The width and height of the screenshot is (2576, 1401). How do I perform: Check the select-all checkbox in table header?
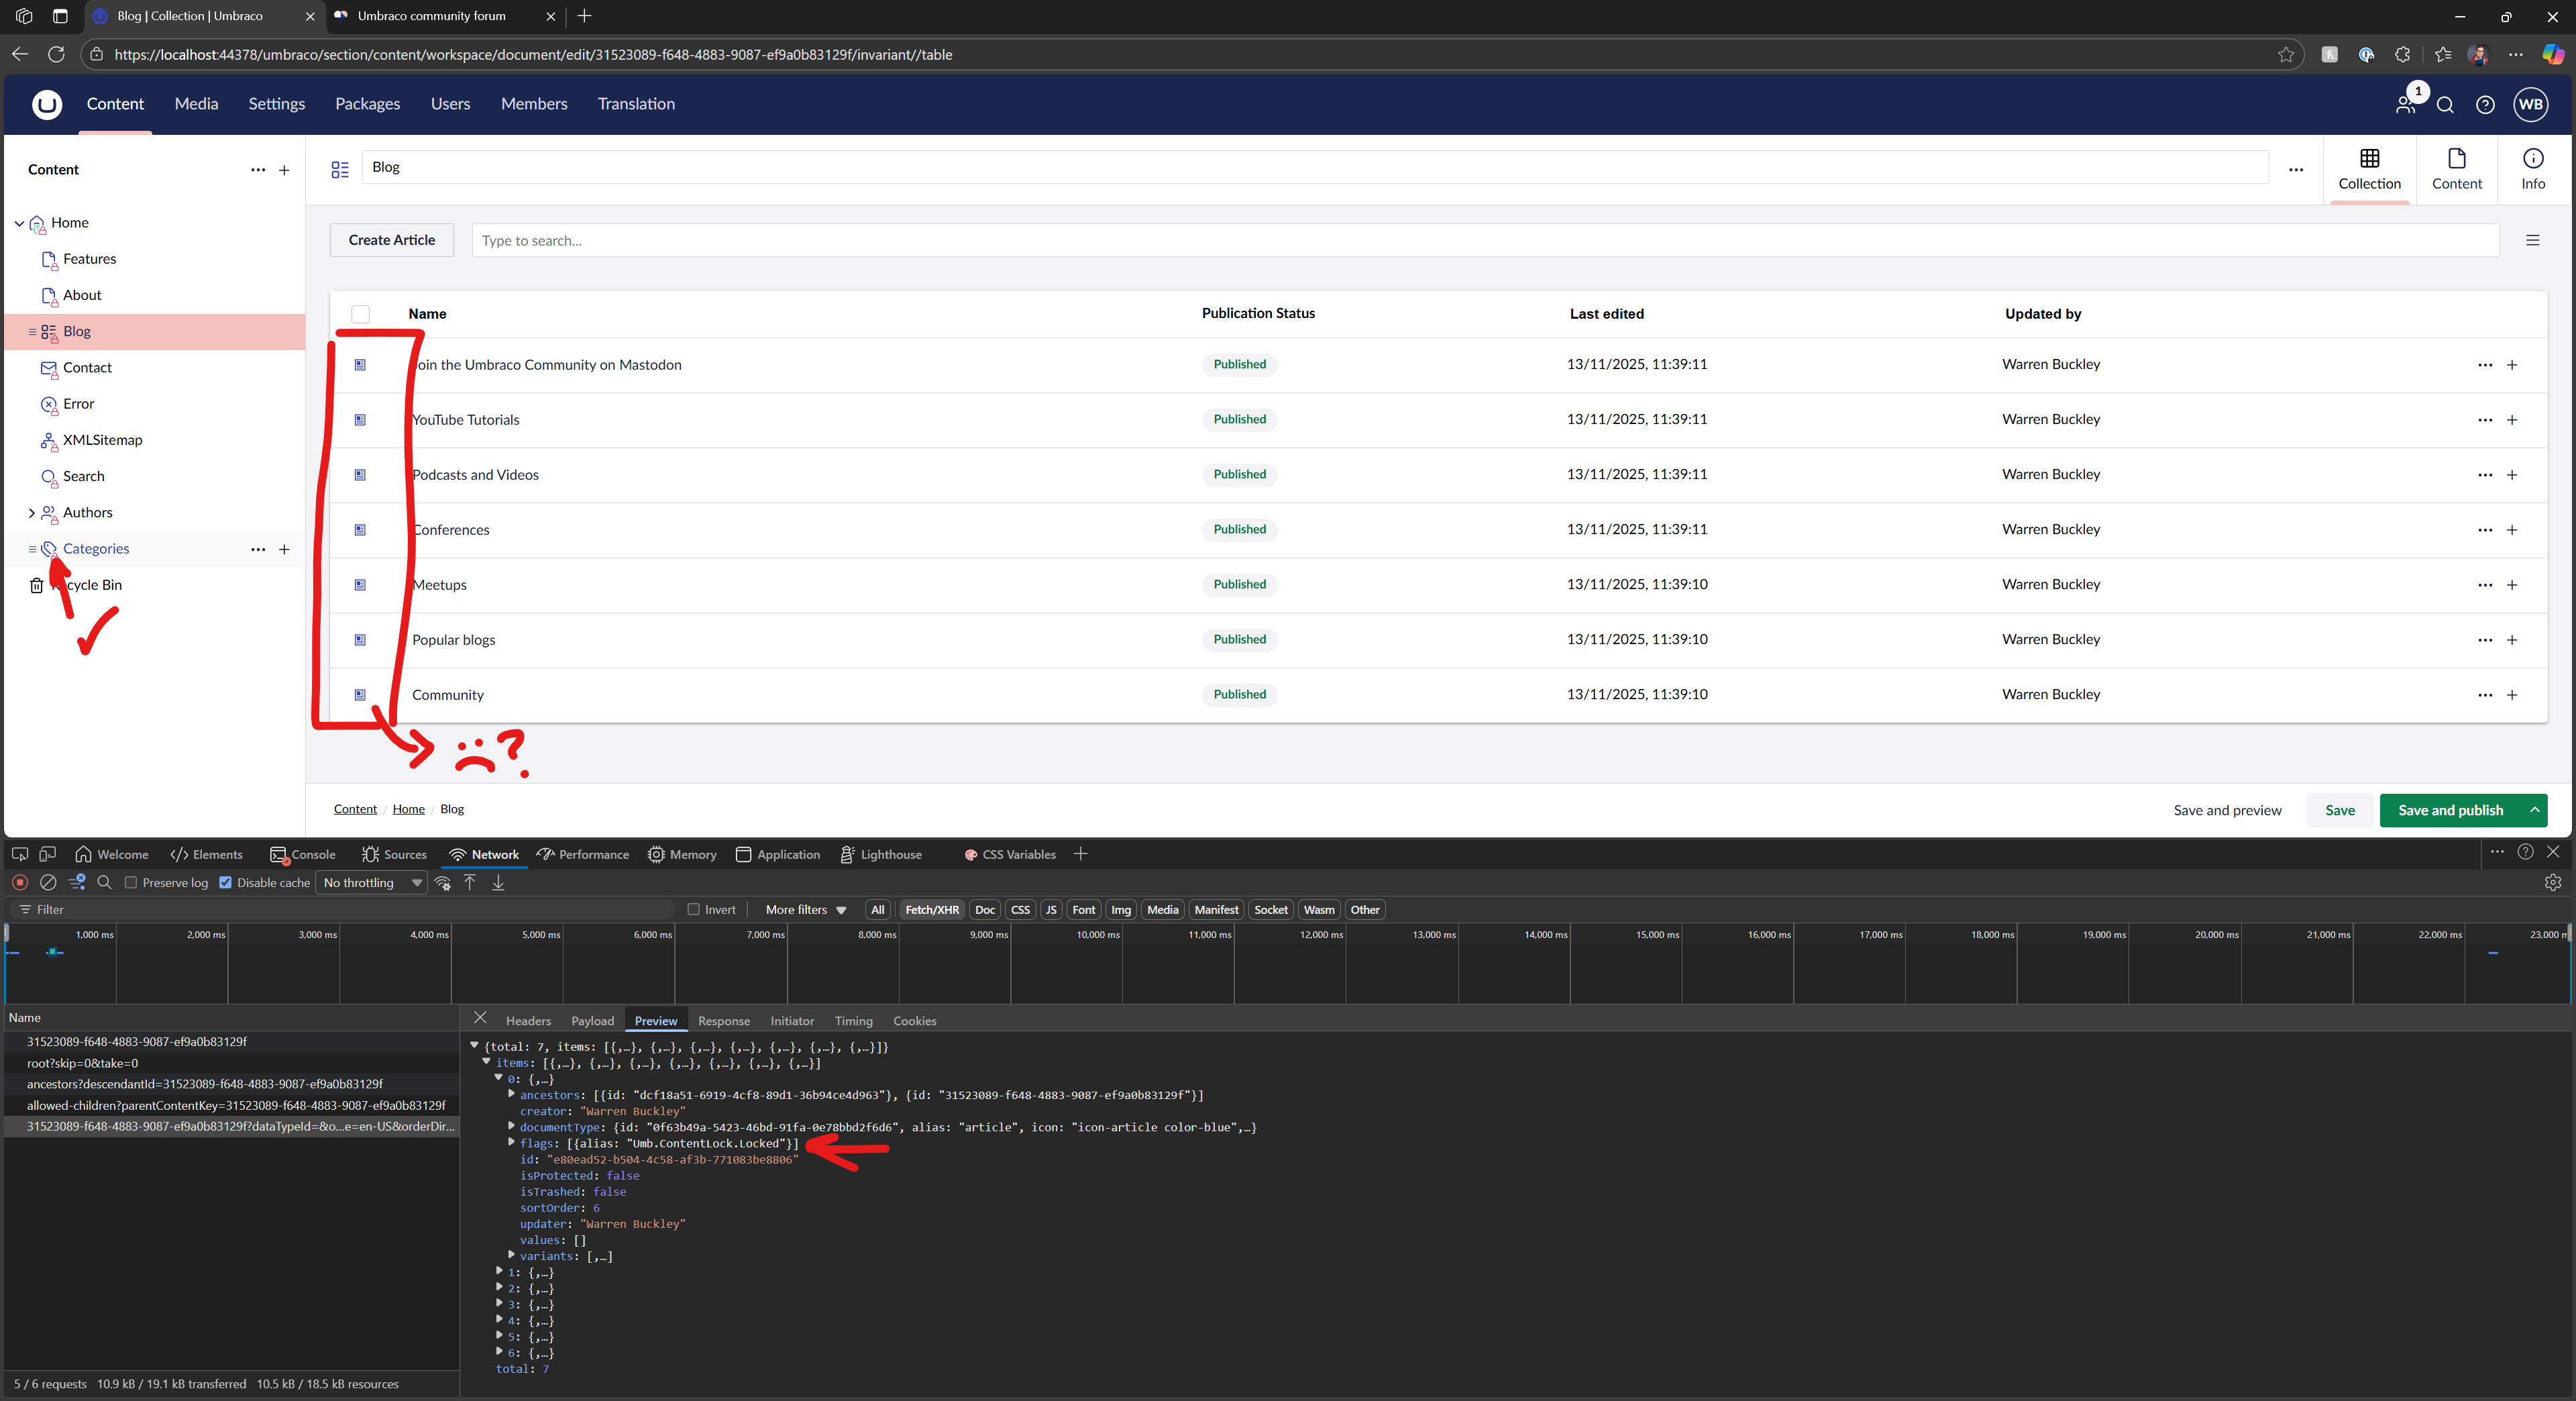[x=361, y=314]
